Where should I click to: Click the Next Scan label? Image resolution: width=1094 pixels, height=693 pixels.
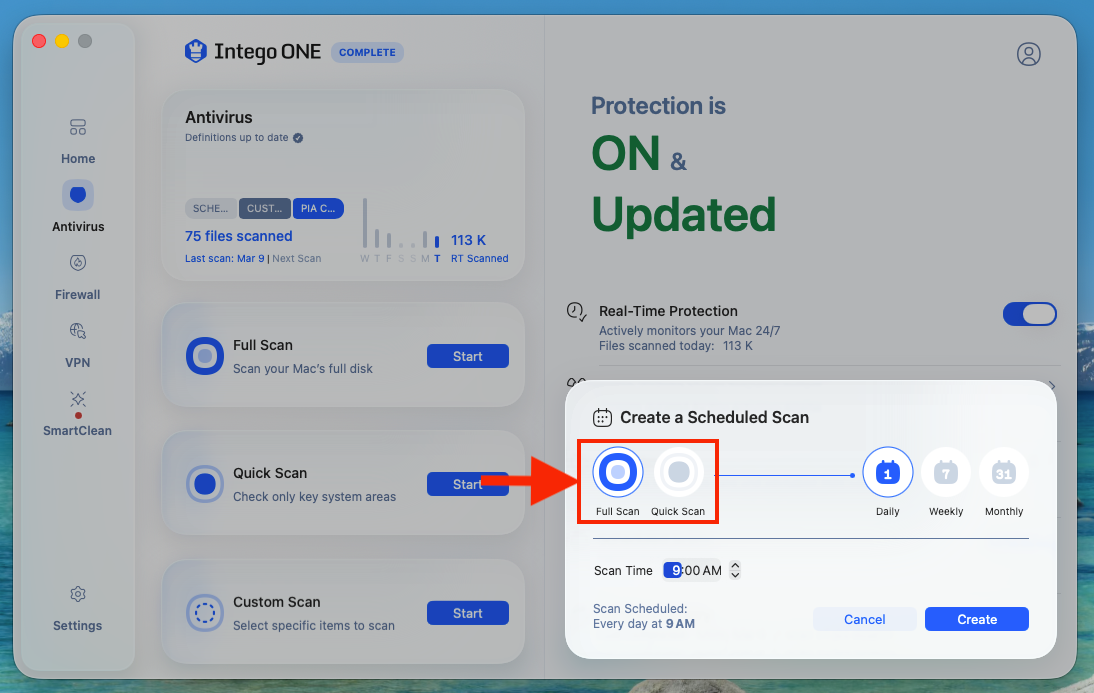(297, 258)
